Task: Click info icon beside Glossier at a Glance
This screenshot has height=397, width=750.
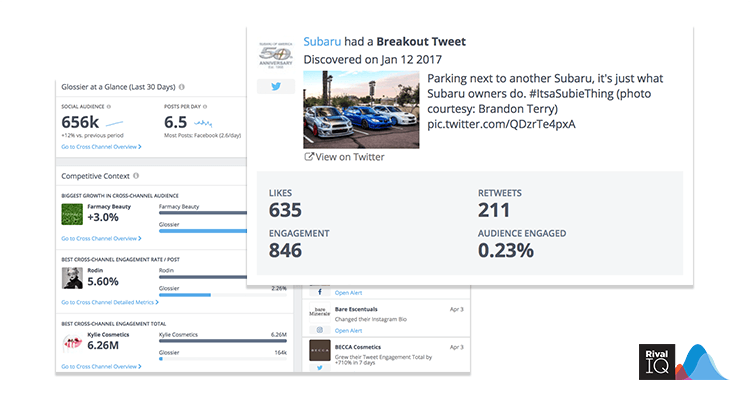Action: (182, 87)
